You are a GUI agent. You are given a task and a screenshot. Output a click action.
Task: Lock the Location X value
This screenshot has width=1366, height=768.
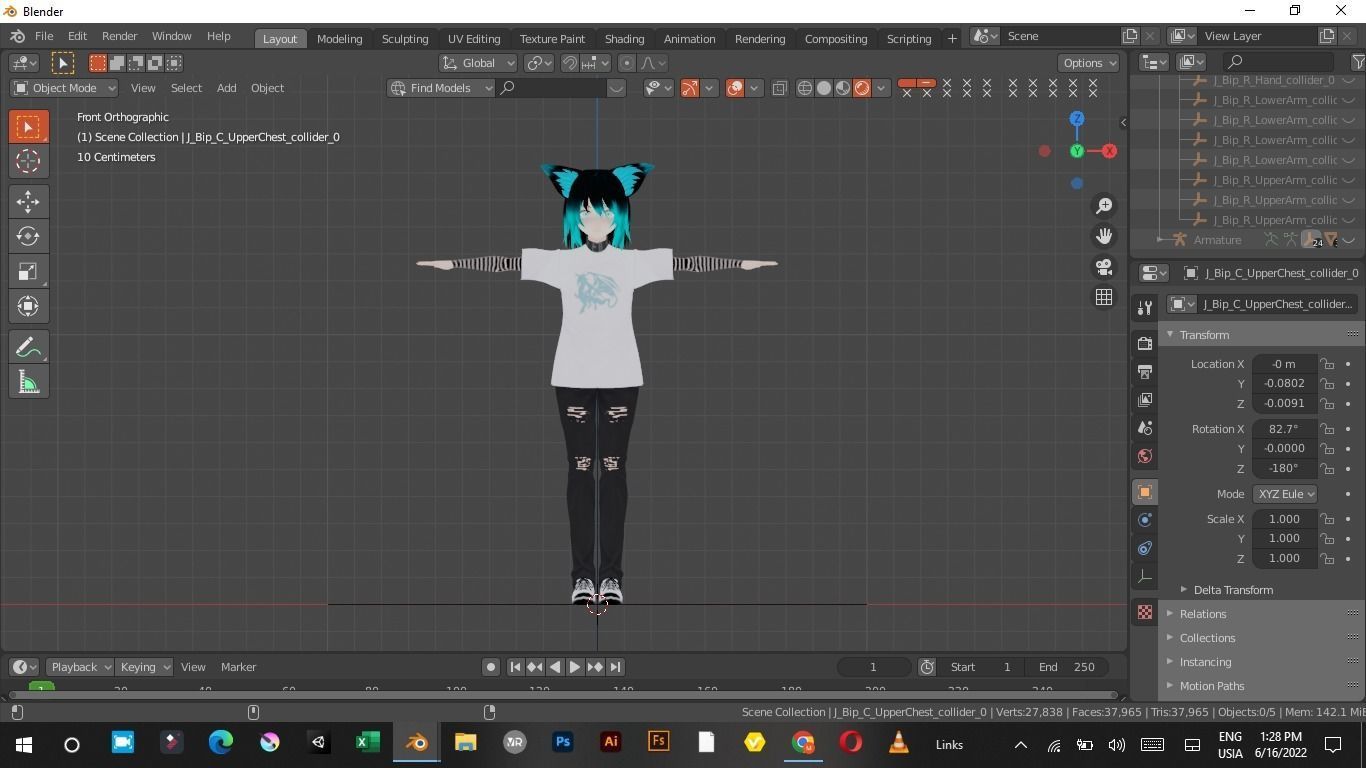coord(1327,364)
